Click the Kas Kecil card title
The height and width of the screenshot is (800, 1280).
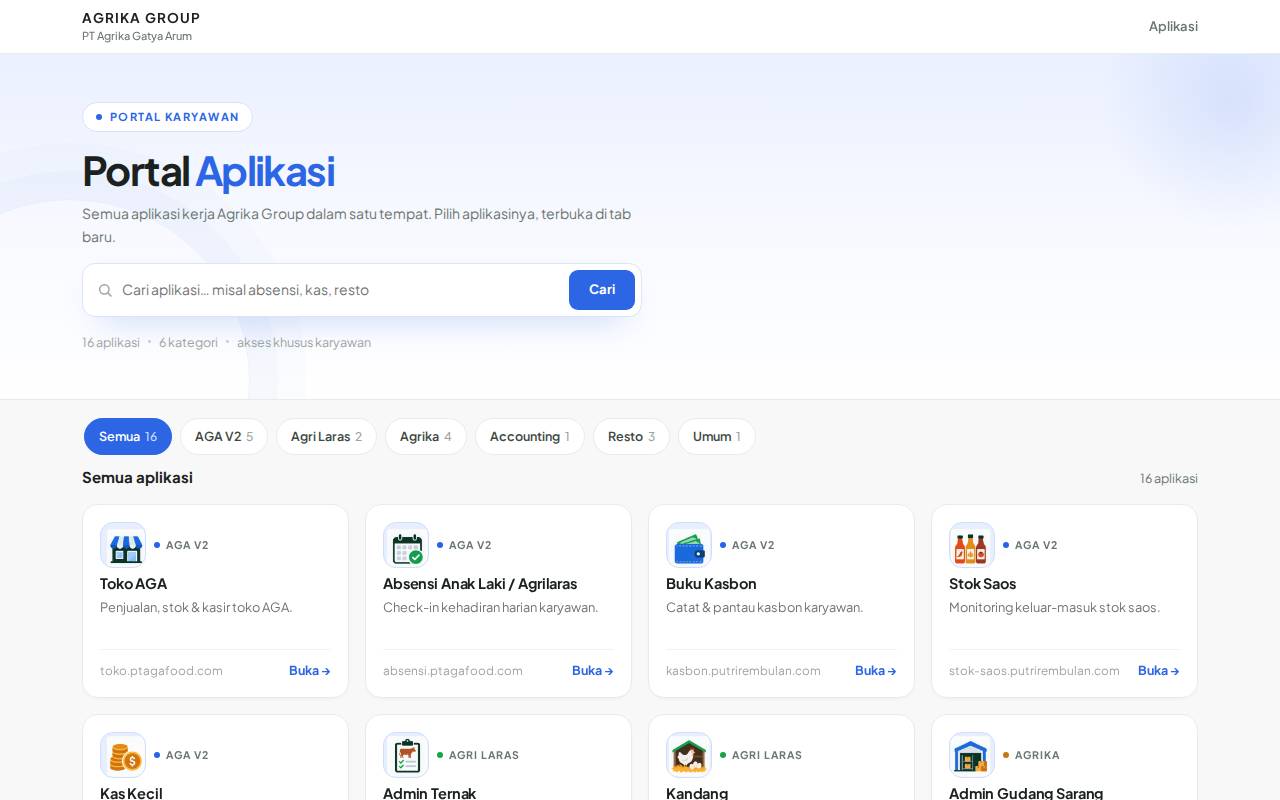[131, 793]
